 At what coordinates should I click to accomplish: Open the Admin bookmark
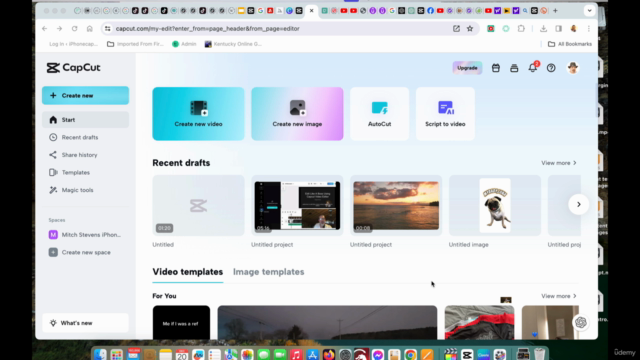pos(184,44)
